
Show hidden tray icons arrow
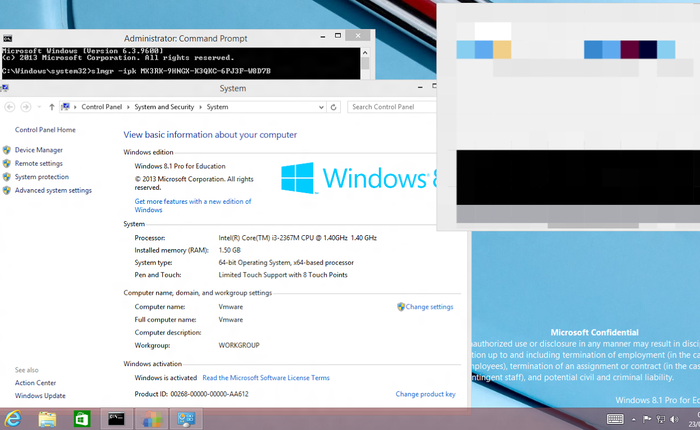tap(633, 419)
